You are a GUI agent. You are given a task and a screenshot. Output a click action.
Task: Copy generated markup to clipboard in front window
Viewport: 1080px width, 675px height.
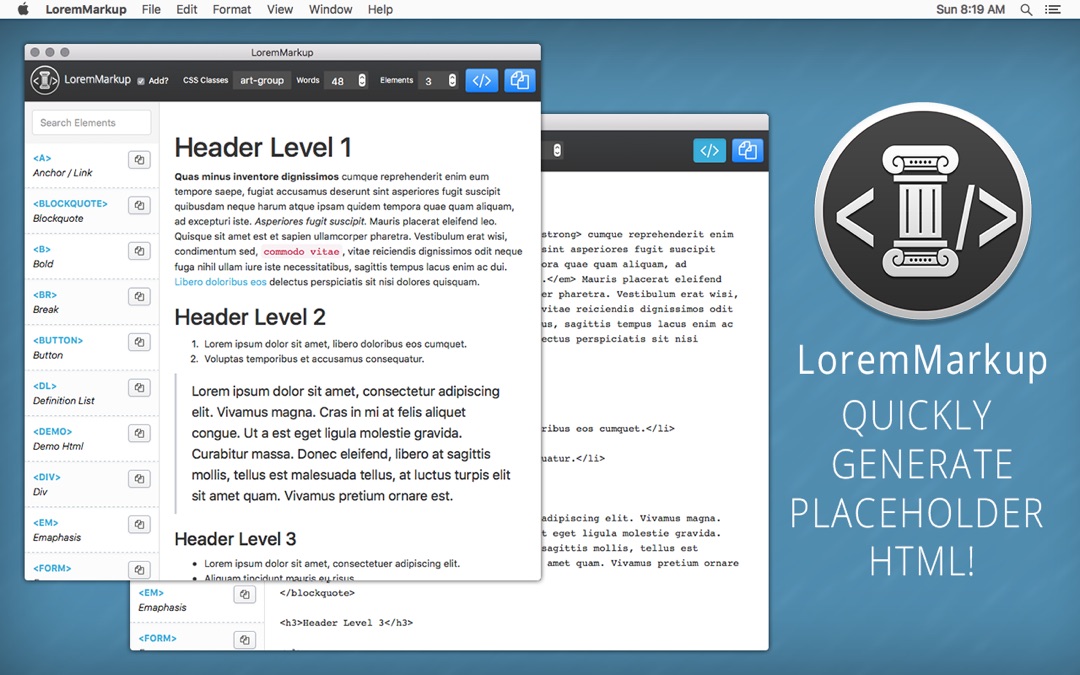point(520,81)
